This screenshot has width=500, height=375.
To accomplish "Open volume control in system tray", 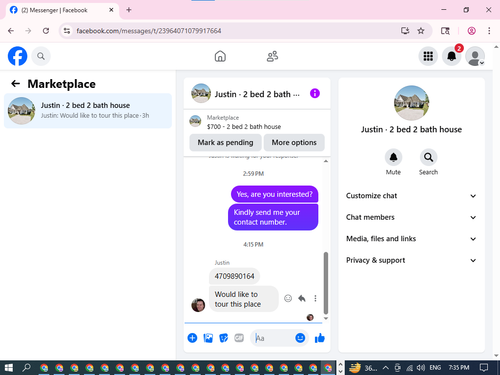I will point(420,368).
